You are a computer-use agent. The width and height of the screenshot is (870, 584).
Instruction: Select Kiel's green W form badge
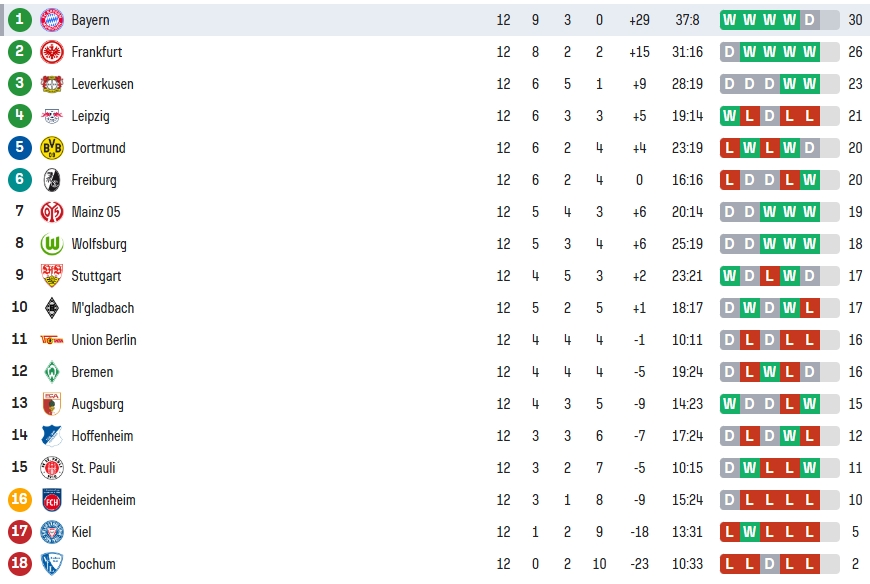click(x=750, y=532)
